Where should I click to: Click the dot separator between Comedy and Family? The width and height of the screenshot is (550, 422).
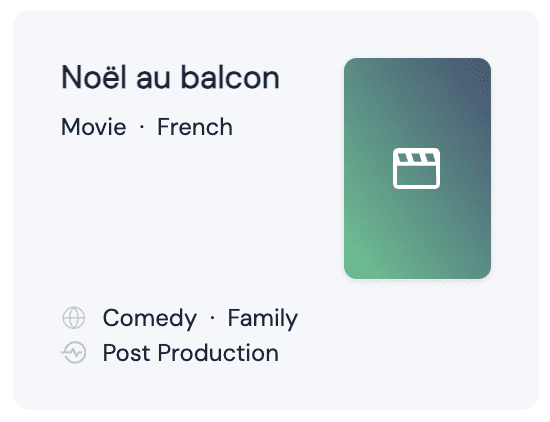coord(212,318)
